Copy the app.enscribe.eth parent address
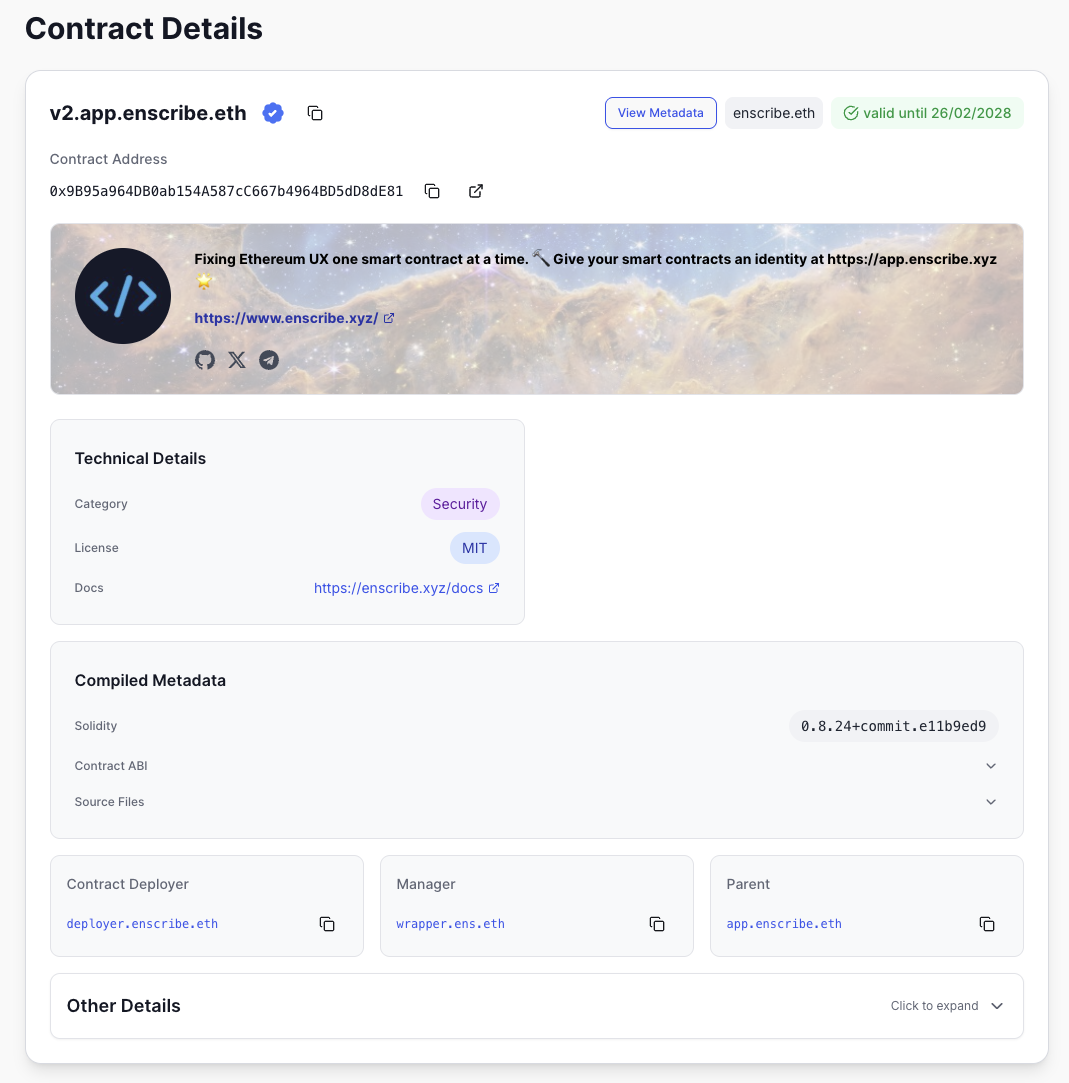 (987, 924)
